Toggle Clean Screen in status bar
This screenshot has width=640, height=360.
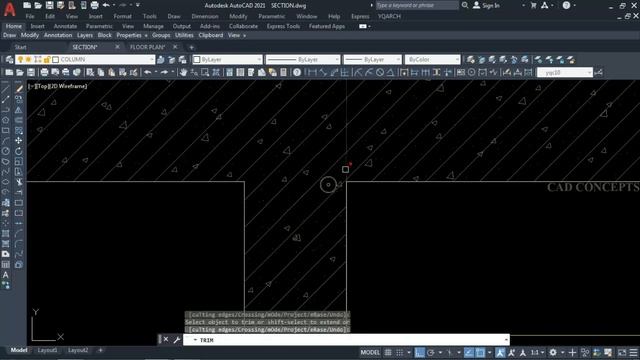coord(622,352)
